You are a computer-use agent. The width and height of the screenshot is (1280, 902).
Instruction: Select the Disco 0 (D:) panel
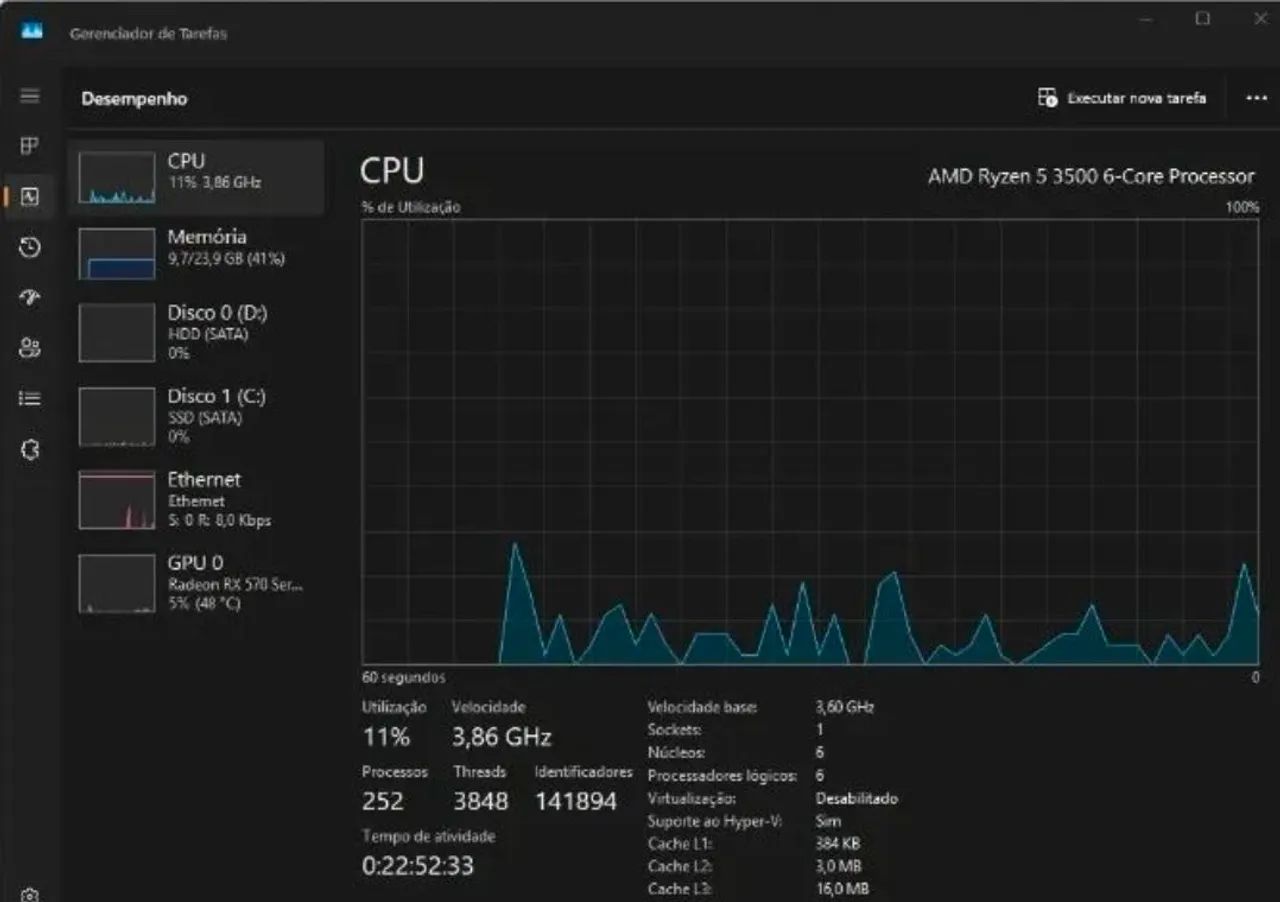(x=195, y=332)
